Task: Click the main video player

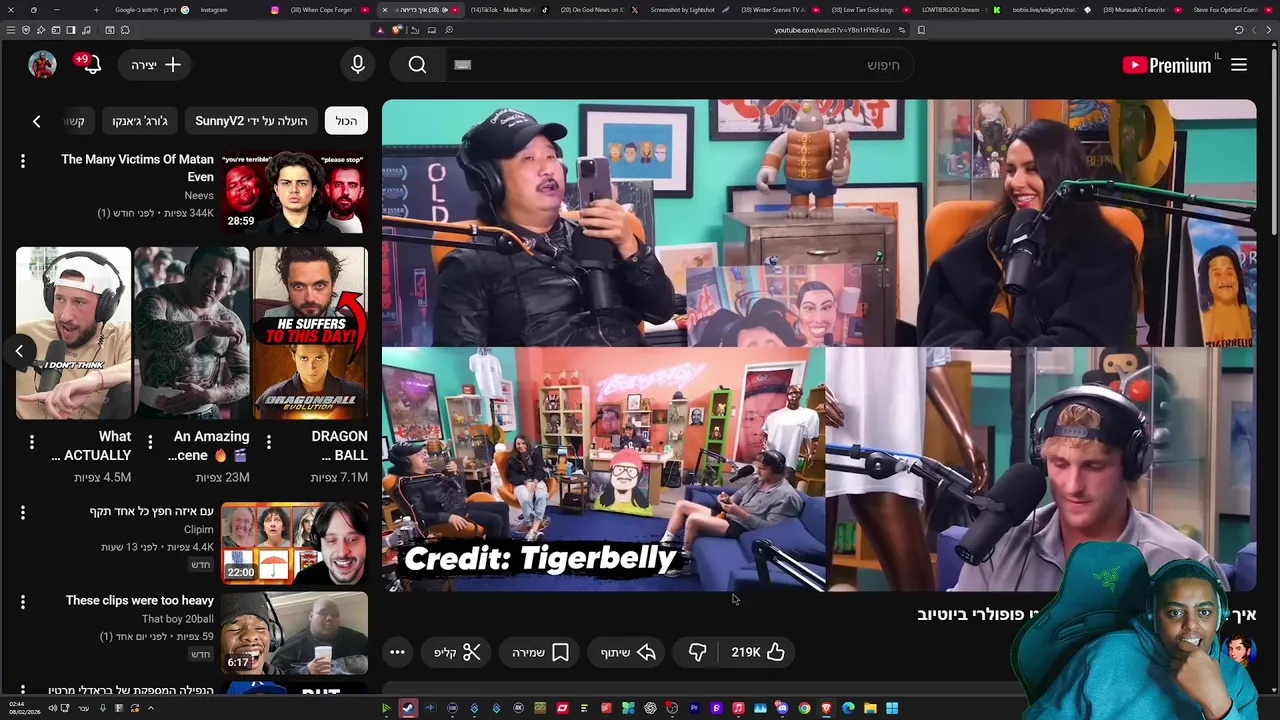Action: (819, 345)
